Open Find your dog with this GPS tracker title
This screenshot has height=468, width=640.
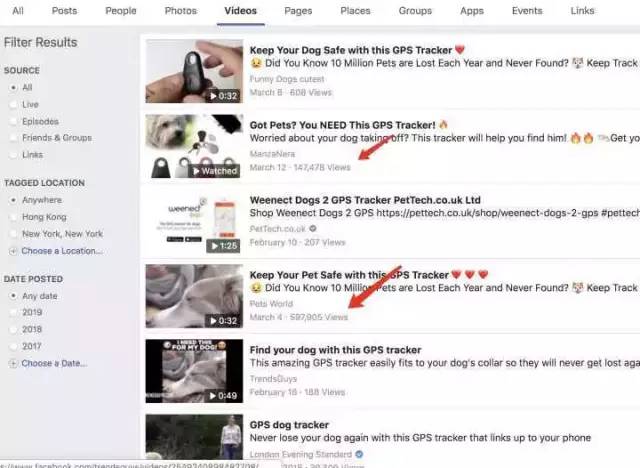335,350
